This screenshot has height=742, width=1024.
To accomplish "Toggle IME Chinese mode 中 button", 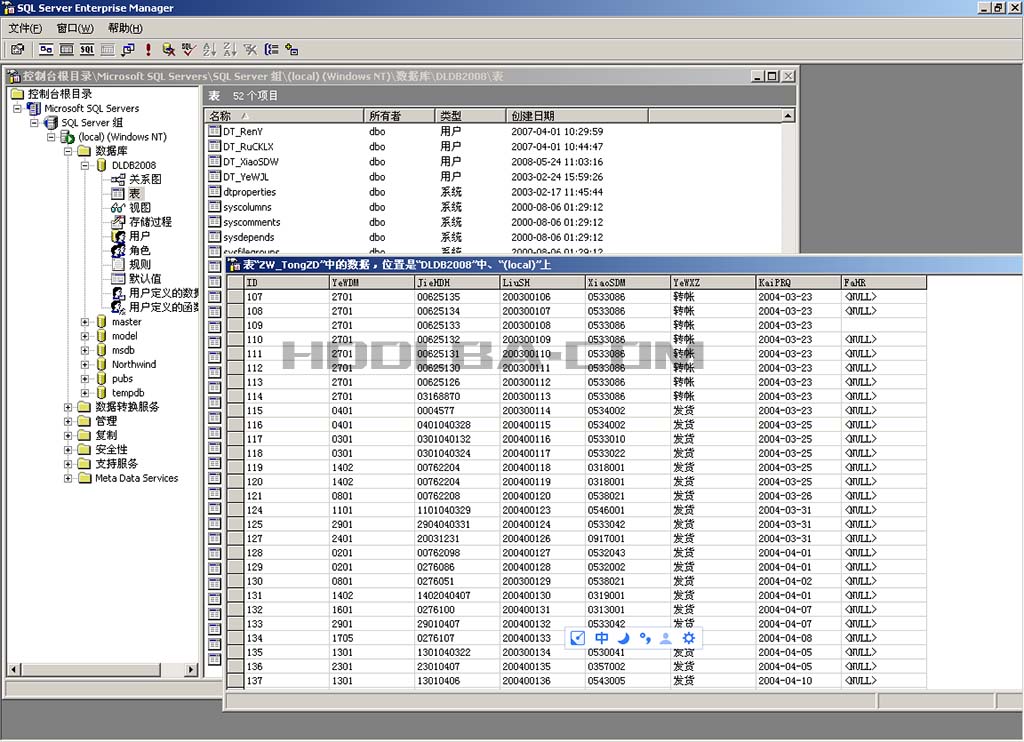I will 601,638.
